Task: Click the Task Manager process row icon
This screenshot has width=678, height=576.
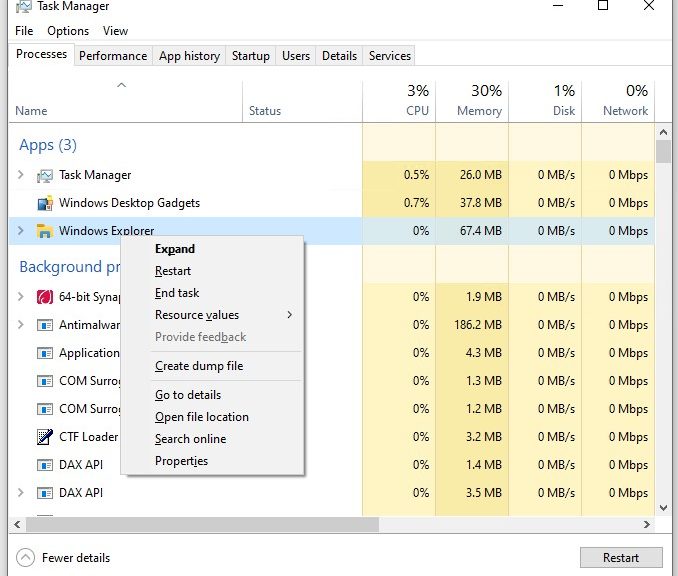Action: click(45, 176)
